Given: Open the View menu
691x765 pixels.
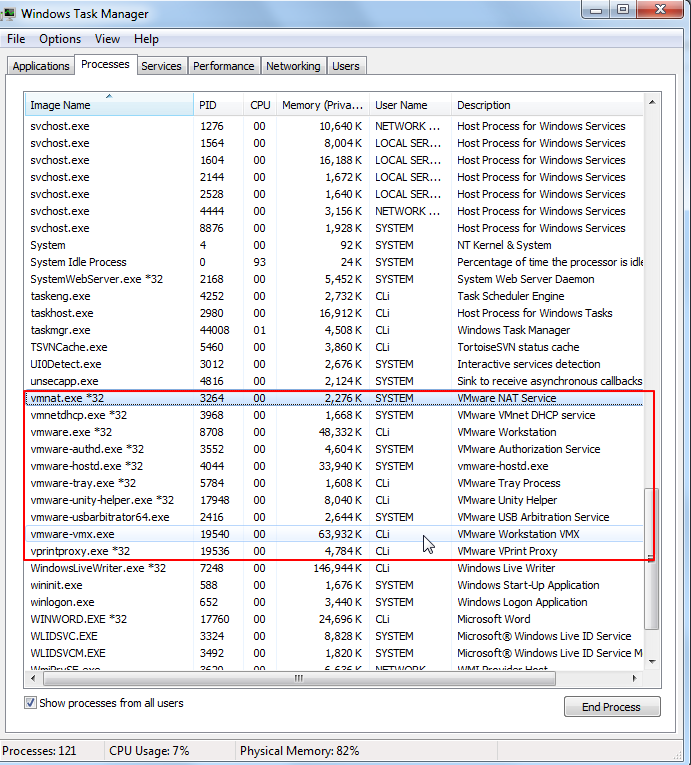Looking at the screenshot, I should (107, 39).
